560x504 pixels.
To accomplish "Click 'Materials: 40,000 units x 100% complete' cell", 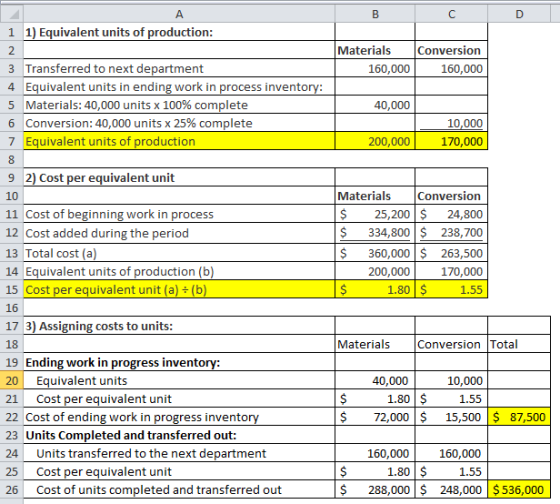I will (x=179, y=105).
